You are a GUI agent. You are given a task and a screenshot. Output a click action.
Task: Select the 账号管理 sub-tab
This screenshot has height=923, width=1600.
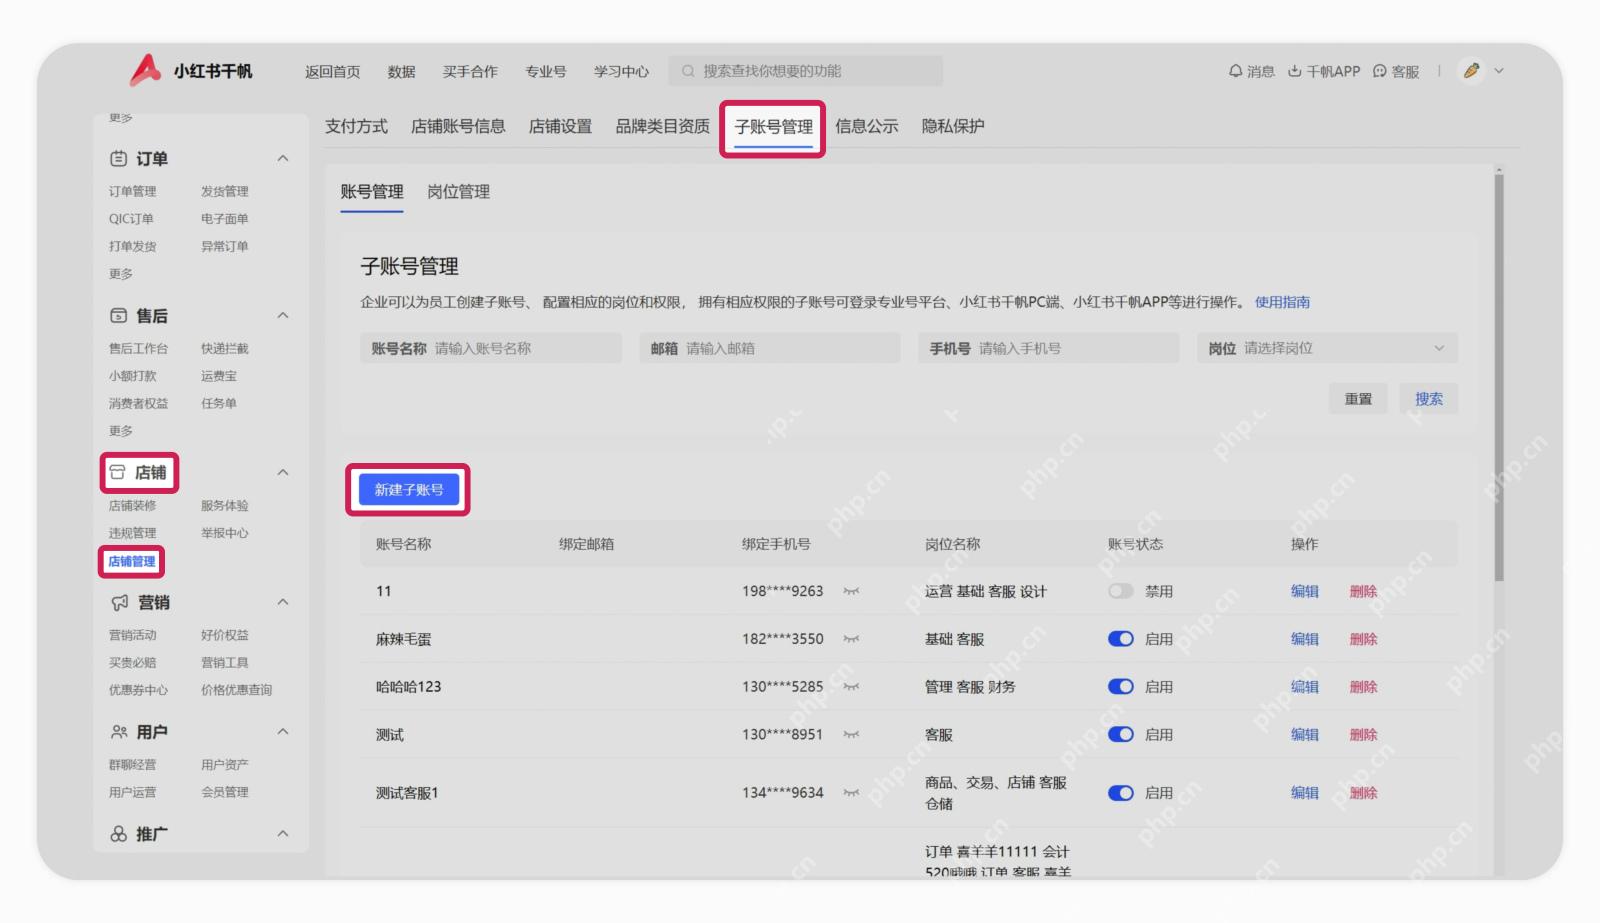372,192
